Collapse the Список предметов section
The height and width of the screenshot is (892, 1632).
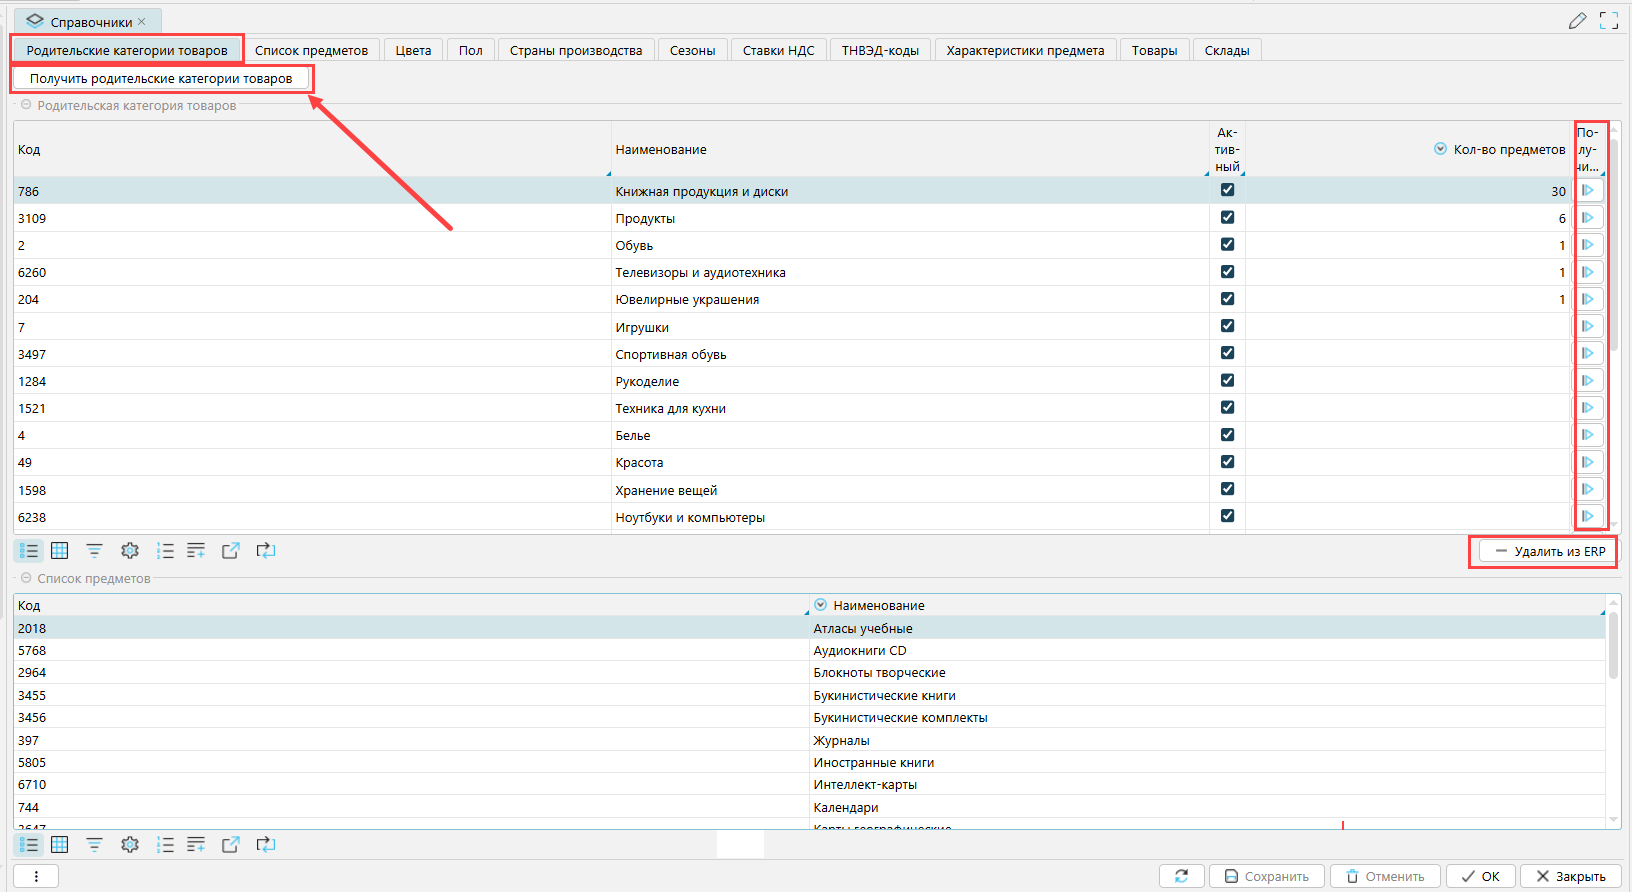26,578
